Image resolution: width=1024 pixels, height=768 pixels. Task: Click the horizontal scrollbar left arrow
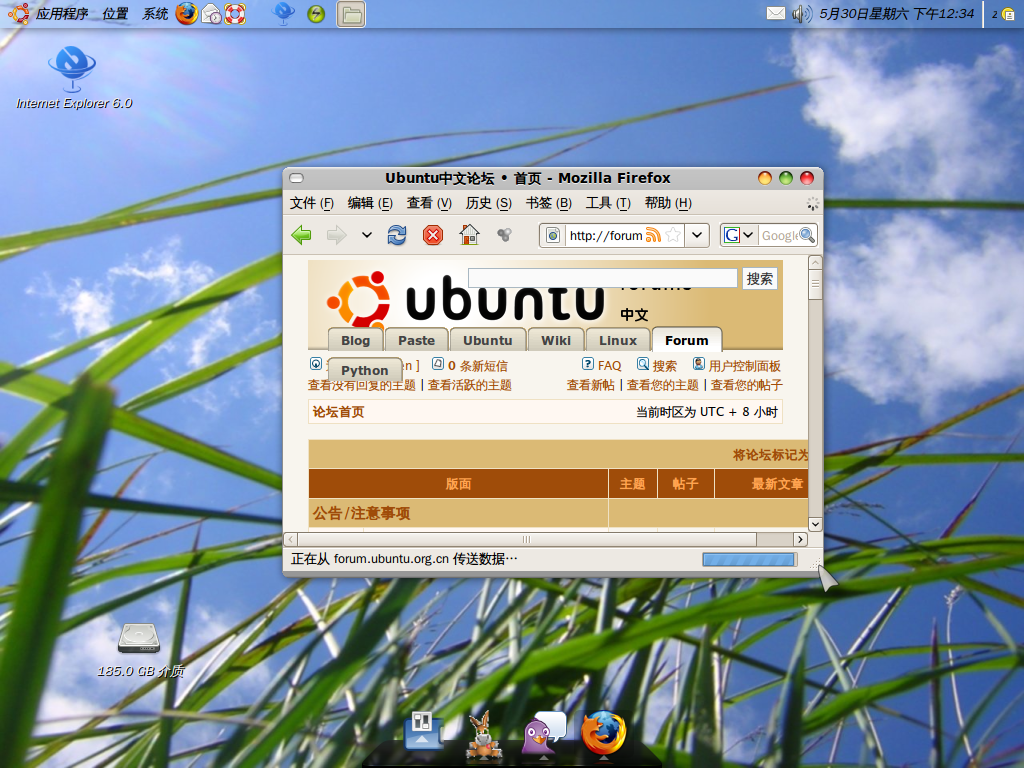point(291,539)
